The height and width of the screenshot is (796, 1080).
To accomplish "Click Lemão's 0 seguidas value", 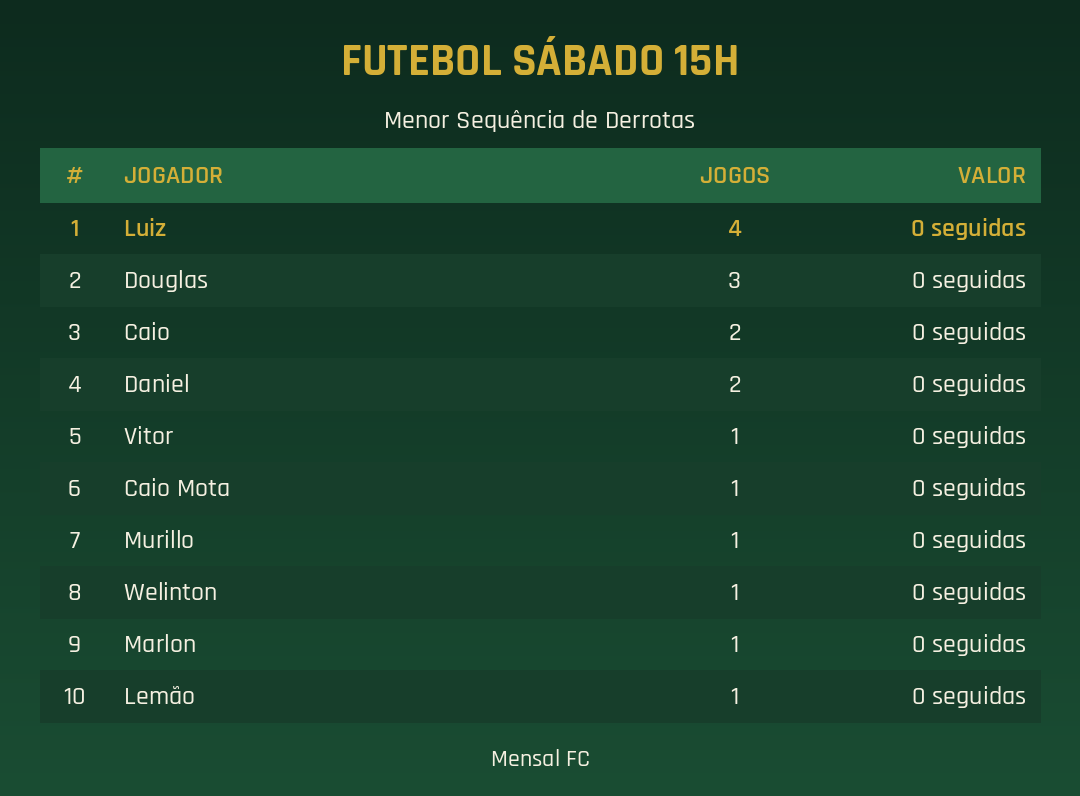I will (968, 696).
